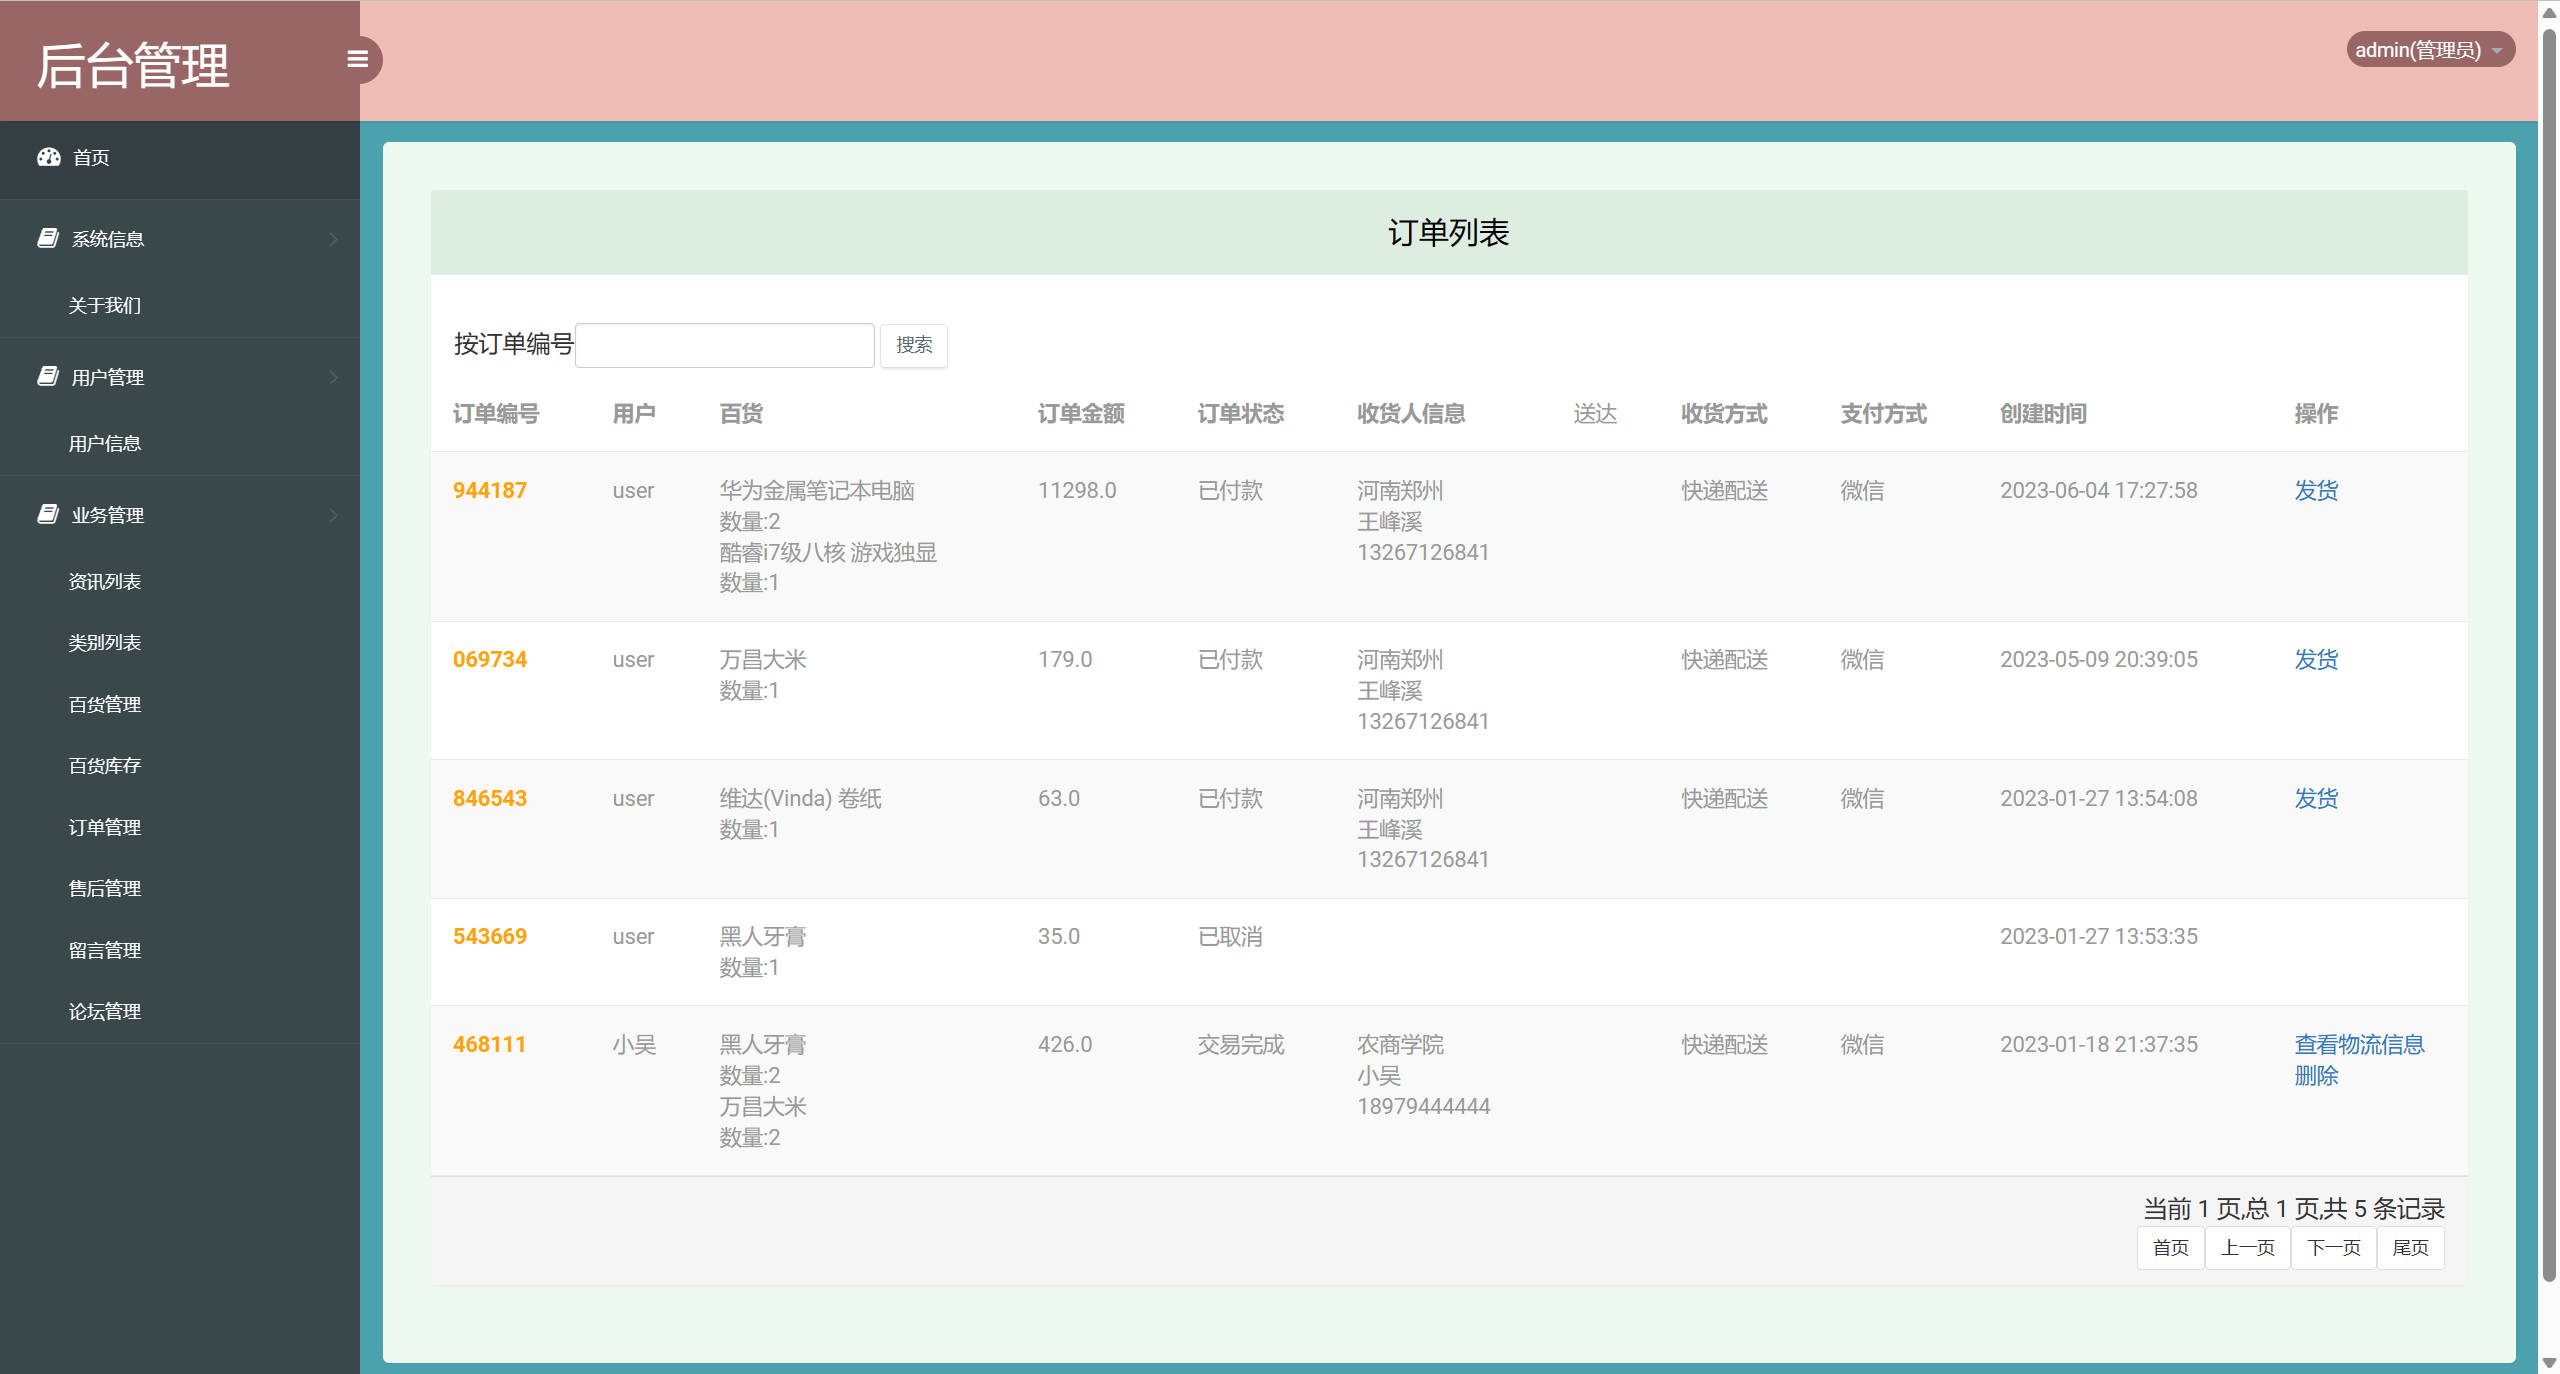View logistics info for order 468111

coord(2358,1044)
